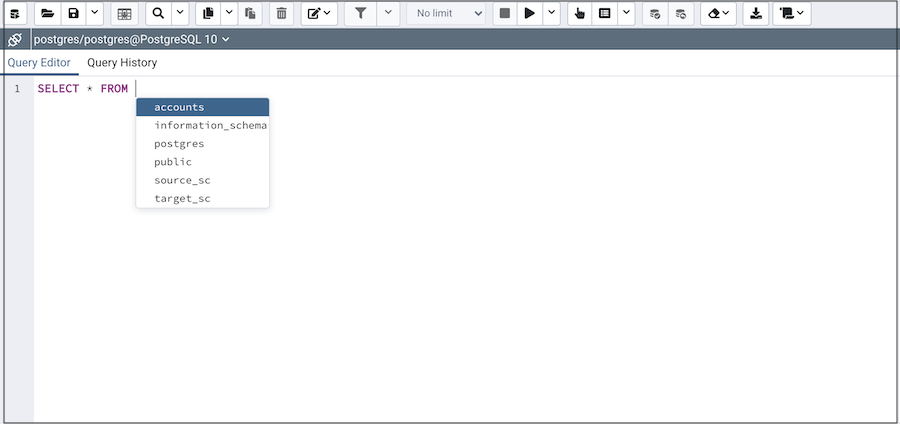
Task: Click the Delete trash can icon
Action: pos(281,14)
